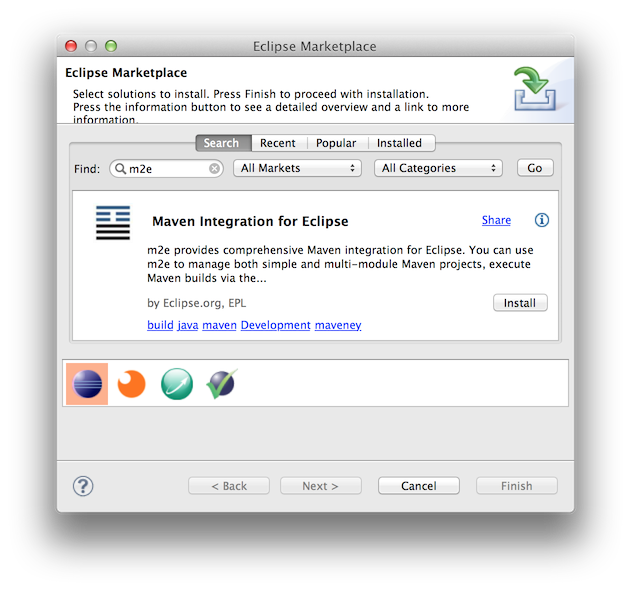Click the info icon for Maven Integration

[x=541, y=220]
